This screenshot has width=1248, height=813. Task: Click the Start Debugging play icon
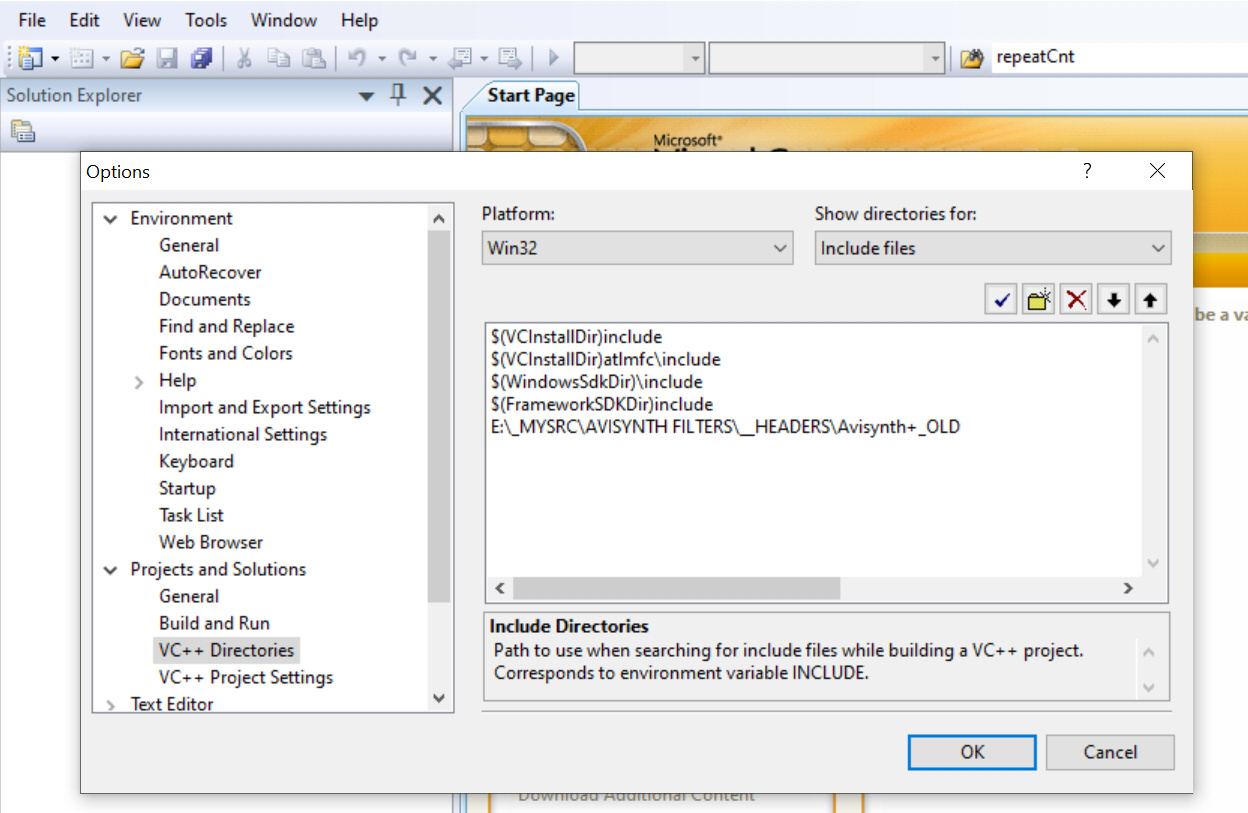[553, 58]
